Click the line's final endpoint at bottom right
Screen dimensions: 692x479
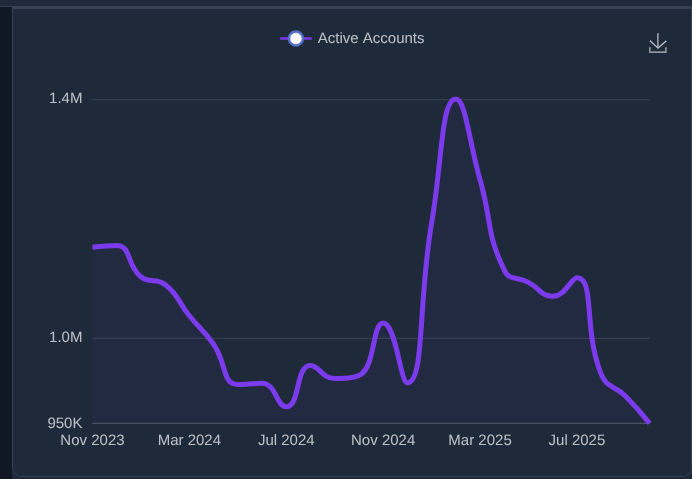[648, 421]
